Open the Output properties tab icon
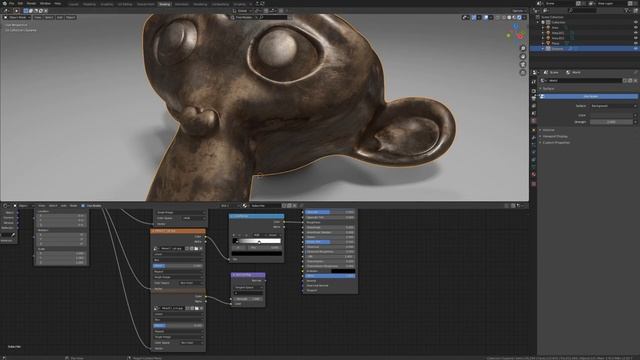 click(x=534, y=98)
